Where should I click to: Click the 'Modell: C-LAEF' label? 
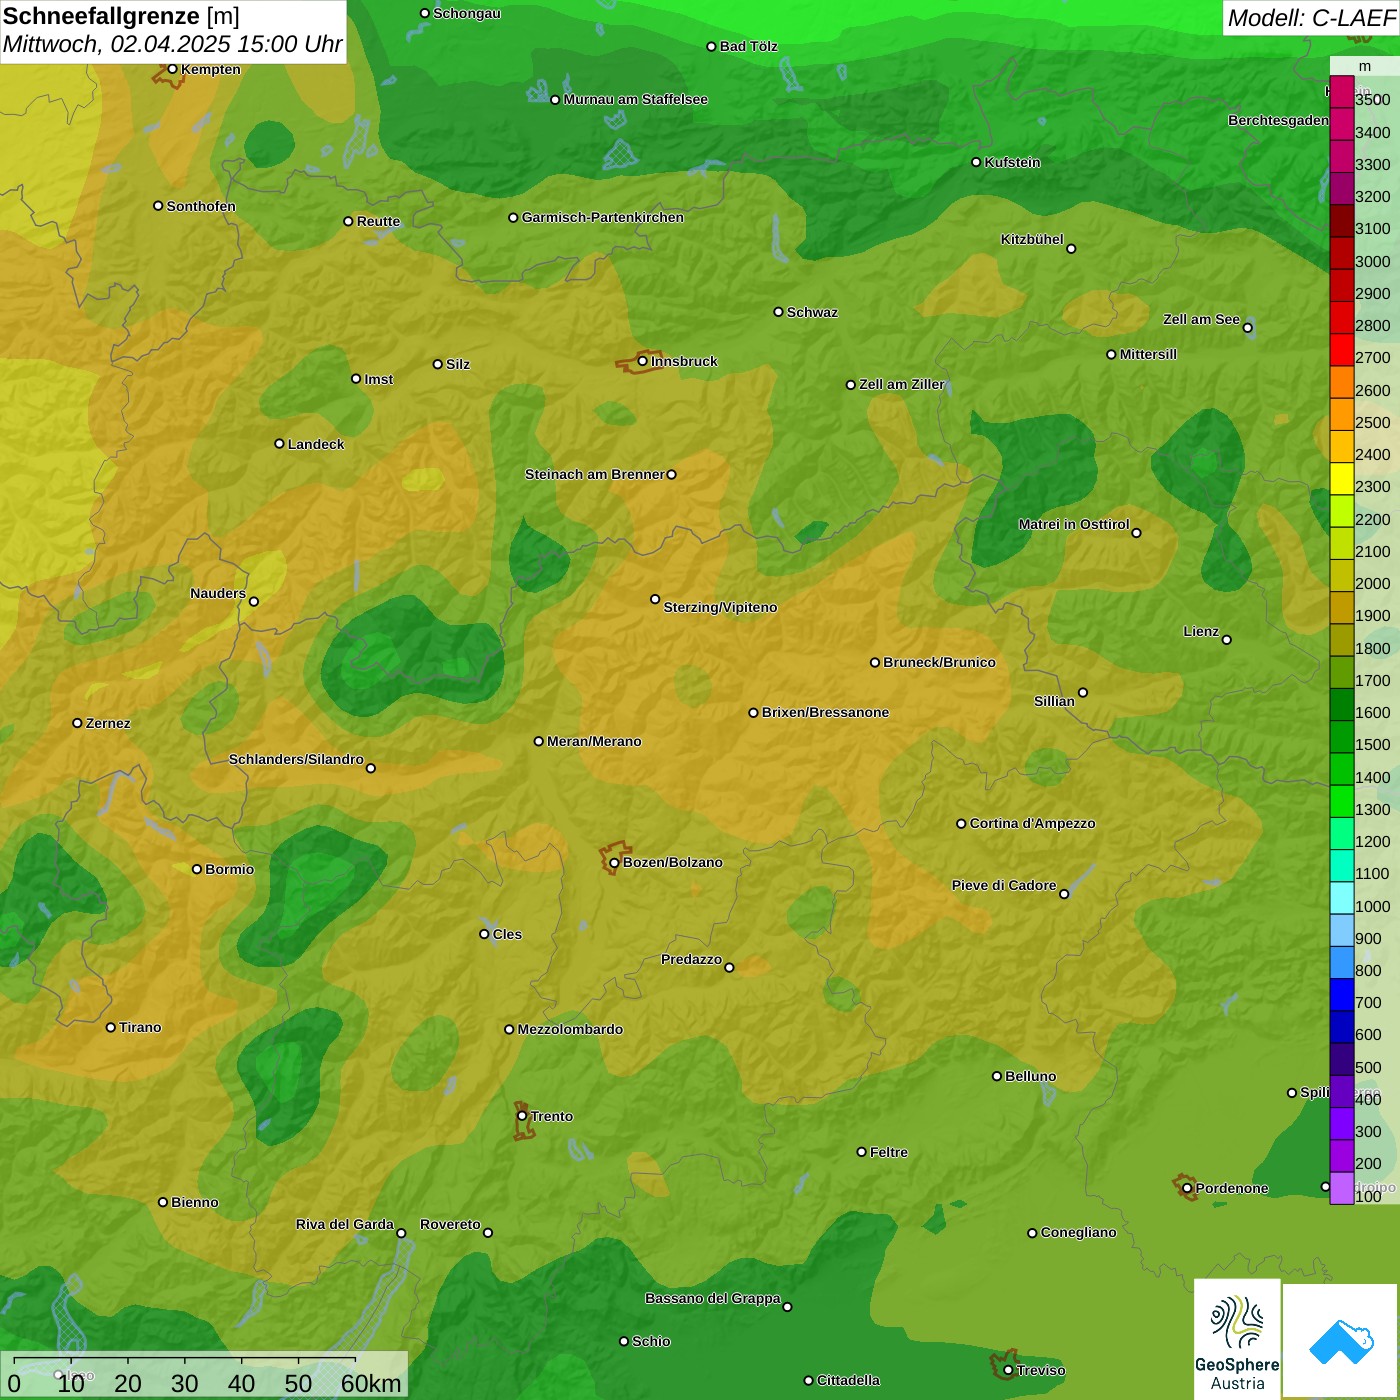coord(1310,18)
